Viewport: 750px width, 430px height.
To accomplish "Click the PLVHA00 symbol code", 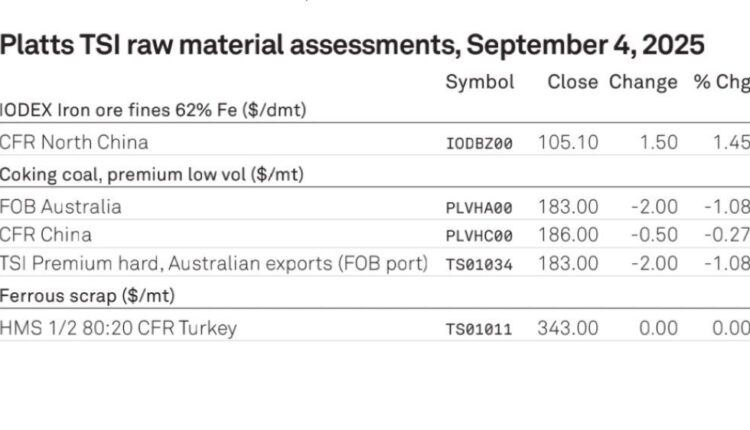I will (x=479, y=208).
